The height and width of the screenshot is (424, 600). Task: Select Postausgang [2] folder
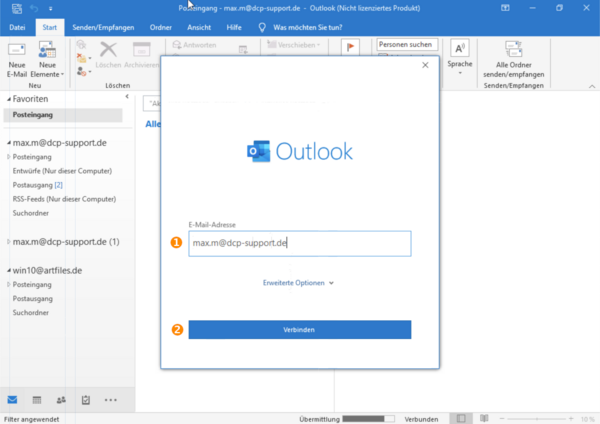(38, 185)
